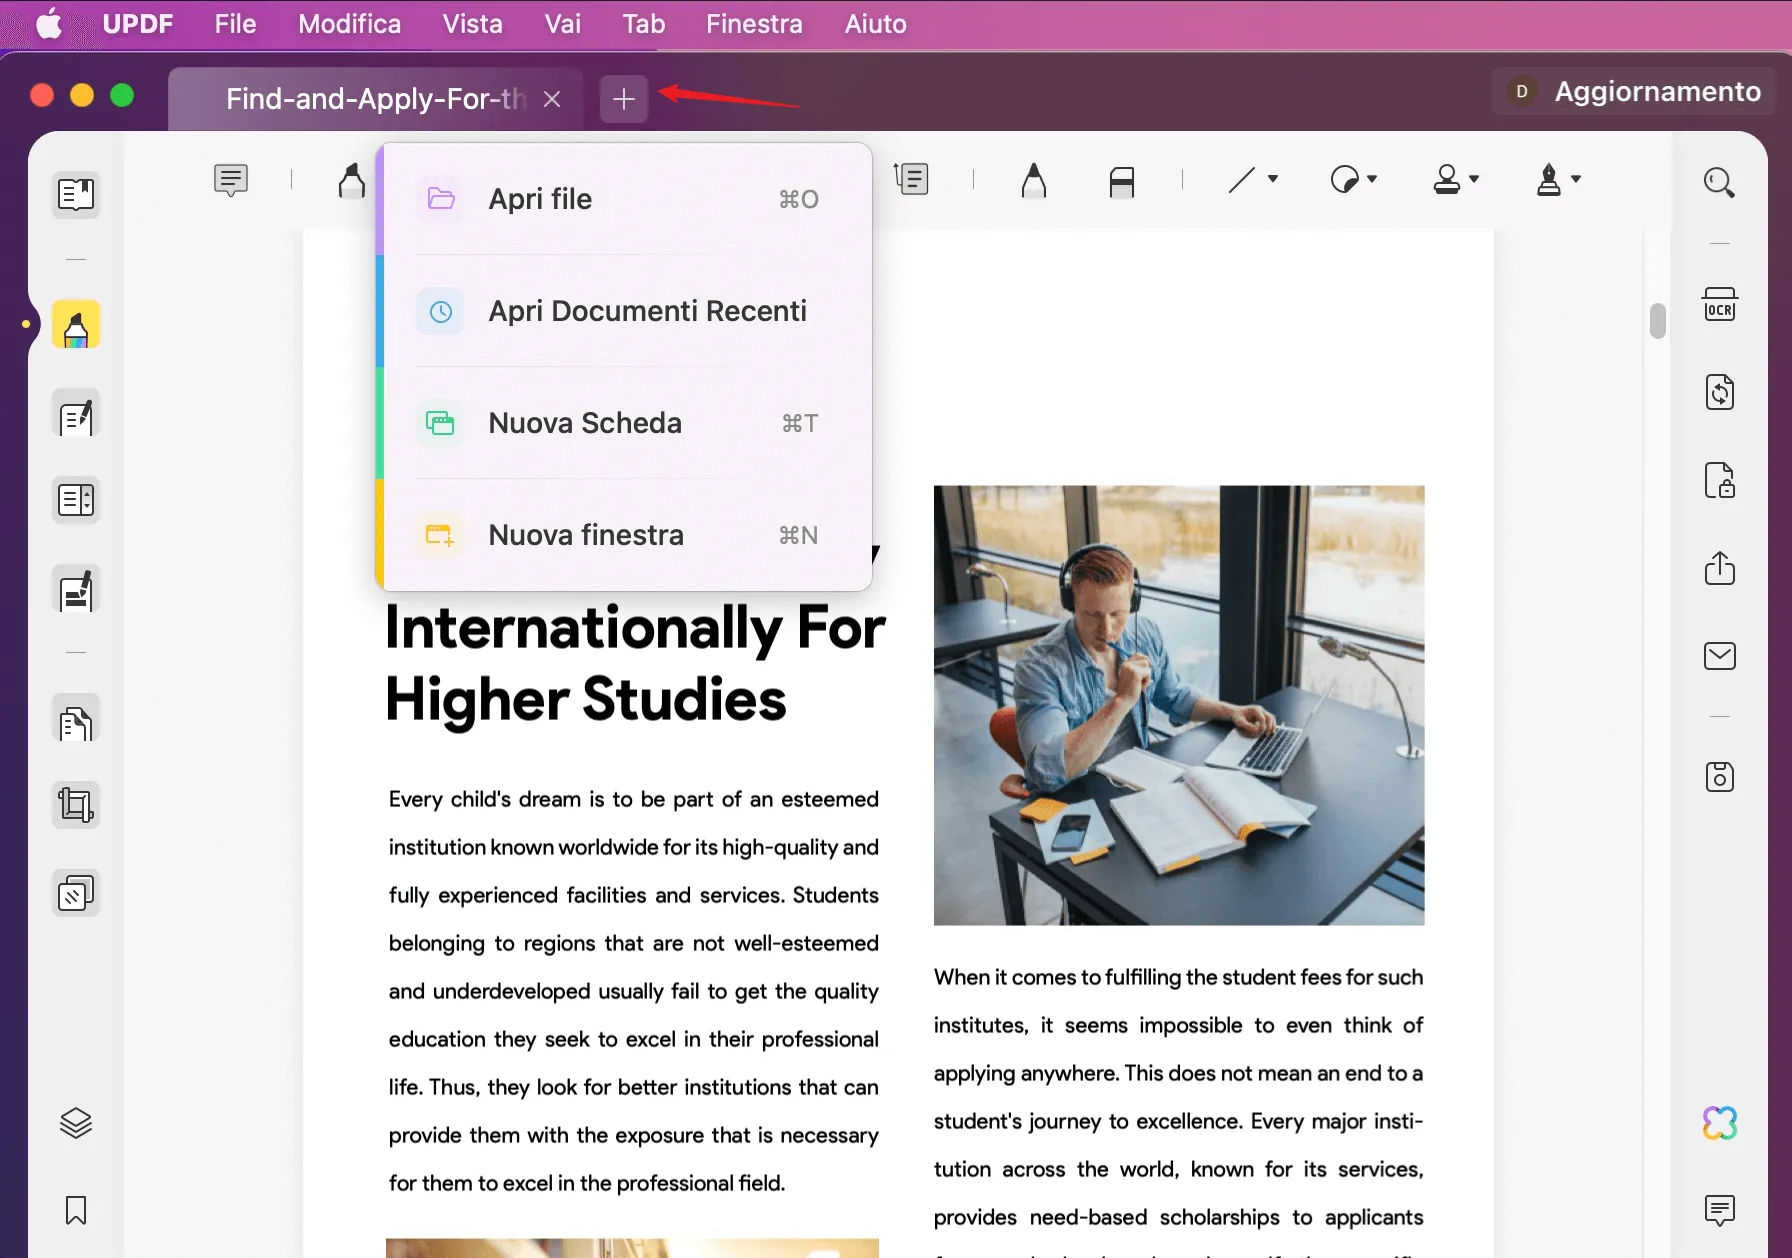Screen dimensions: 1792x1258
Task: Select the sticky note comment tool
Action: (231, 180)
